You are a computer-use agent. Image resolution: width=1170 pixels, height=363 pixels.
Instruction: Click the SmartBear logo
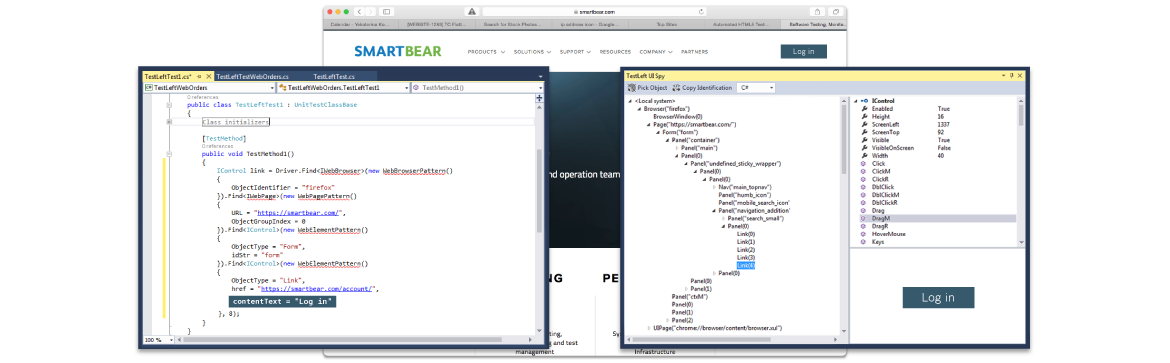pyautogui.click(x=398, y=52)
